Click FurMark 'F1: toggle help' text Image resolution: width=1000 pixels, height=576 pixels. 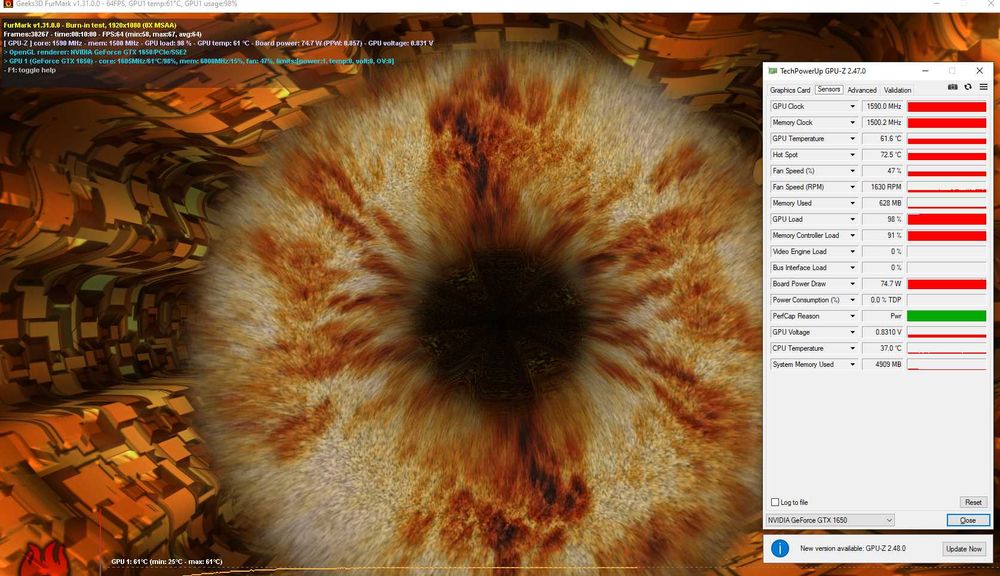click(30, 70)
